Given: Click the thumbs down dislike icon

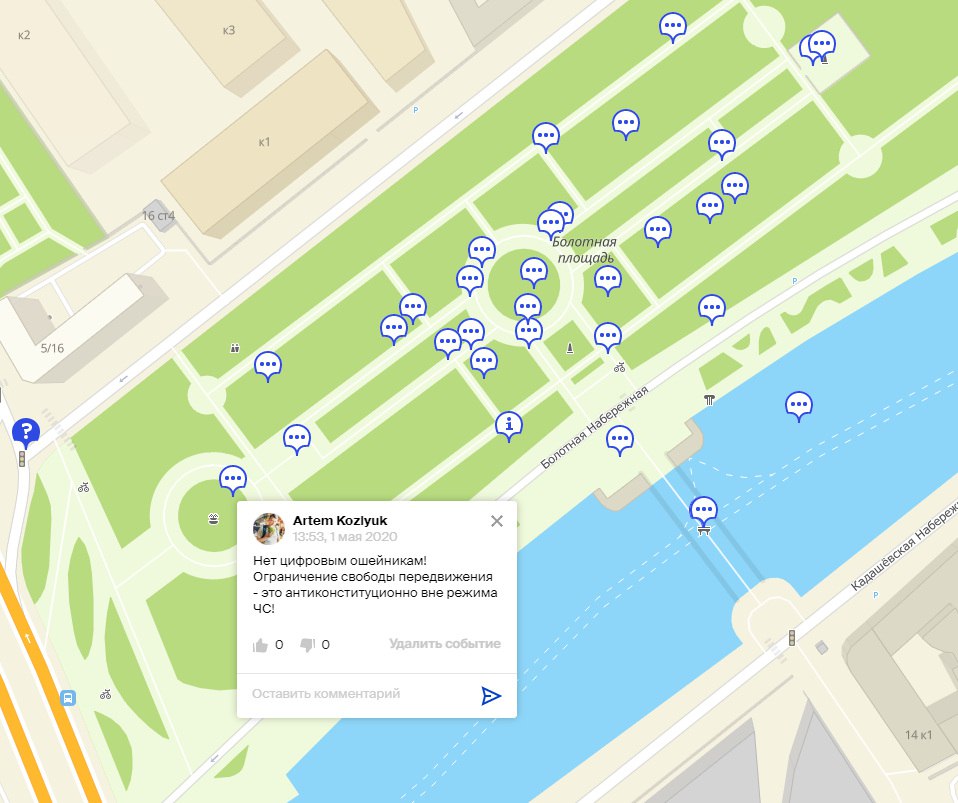Looking at the screenshot, I should click(x=307, y=645).
